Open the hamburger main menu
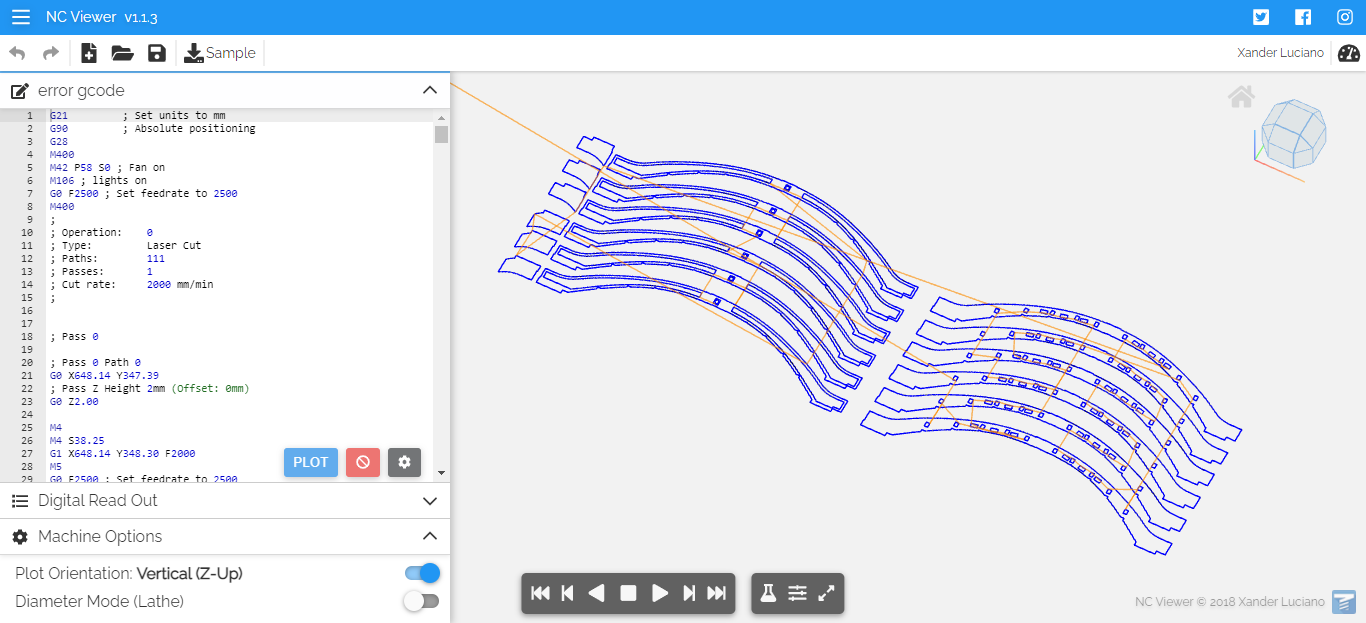The width and height of the screenshot is (1366, 623). 20,17
